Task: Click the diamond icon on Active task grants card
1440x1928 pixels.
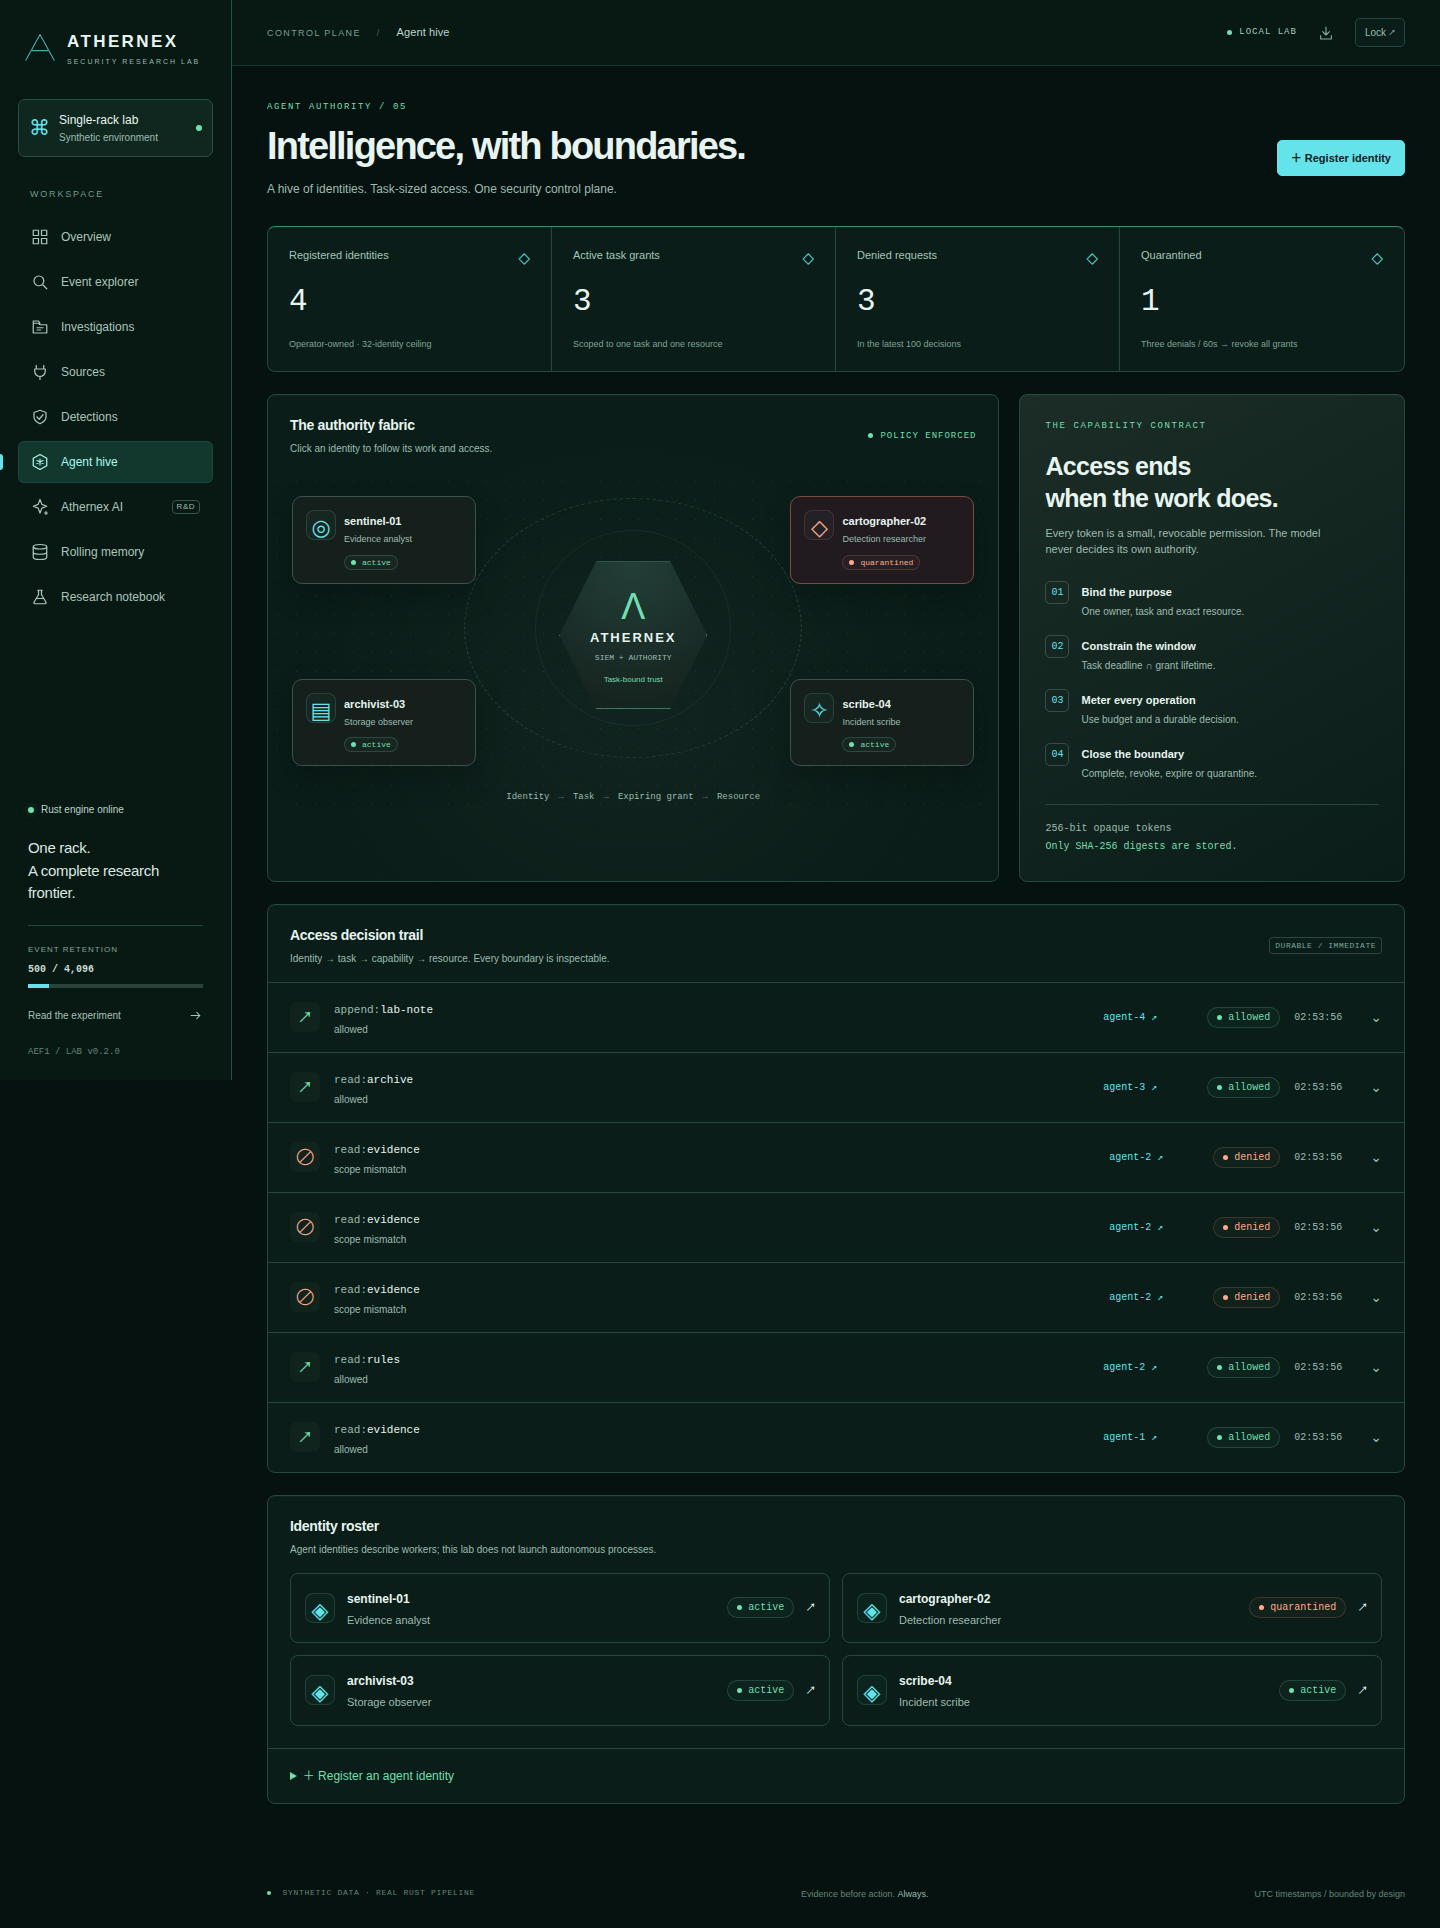Action: pos(808,259)
